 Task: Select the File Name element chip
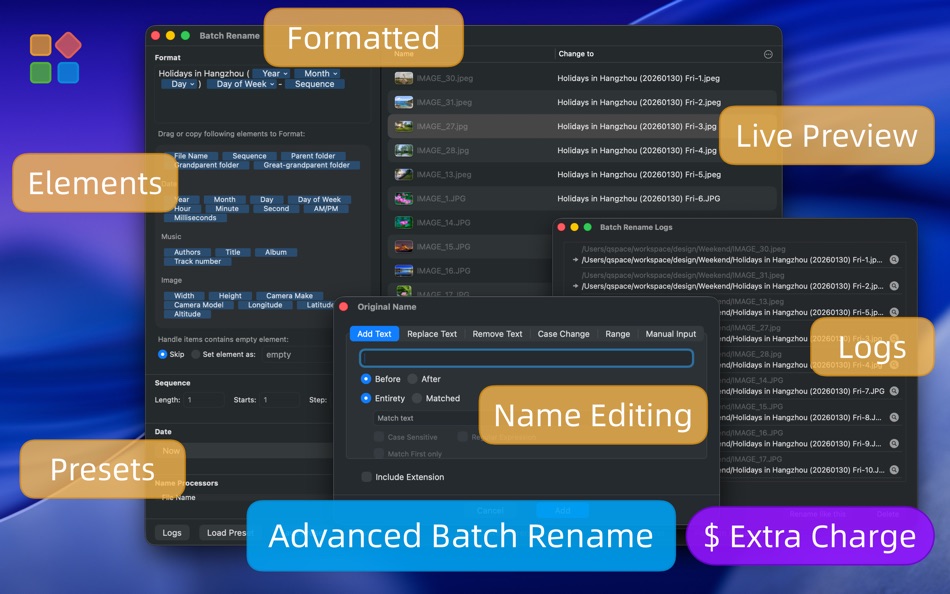click(191, 156)
